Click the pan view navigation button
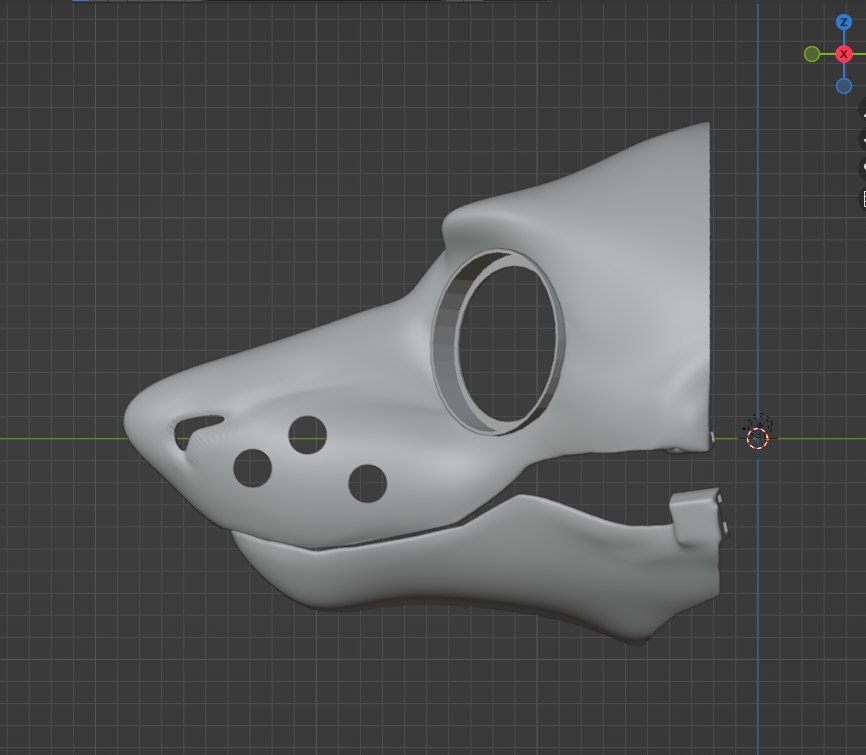This screenshot has height=755, width=866. pyautogui.click(x=862, y=143)
